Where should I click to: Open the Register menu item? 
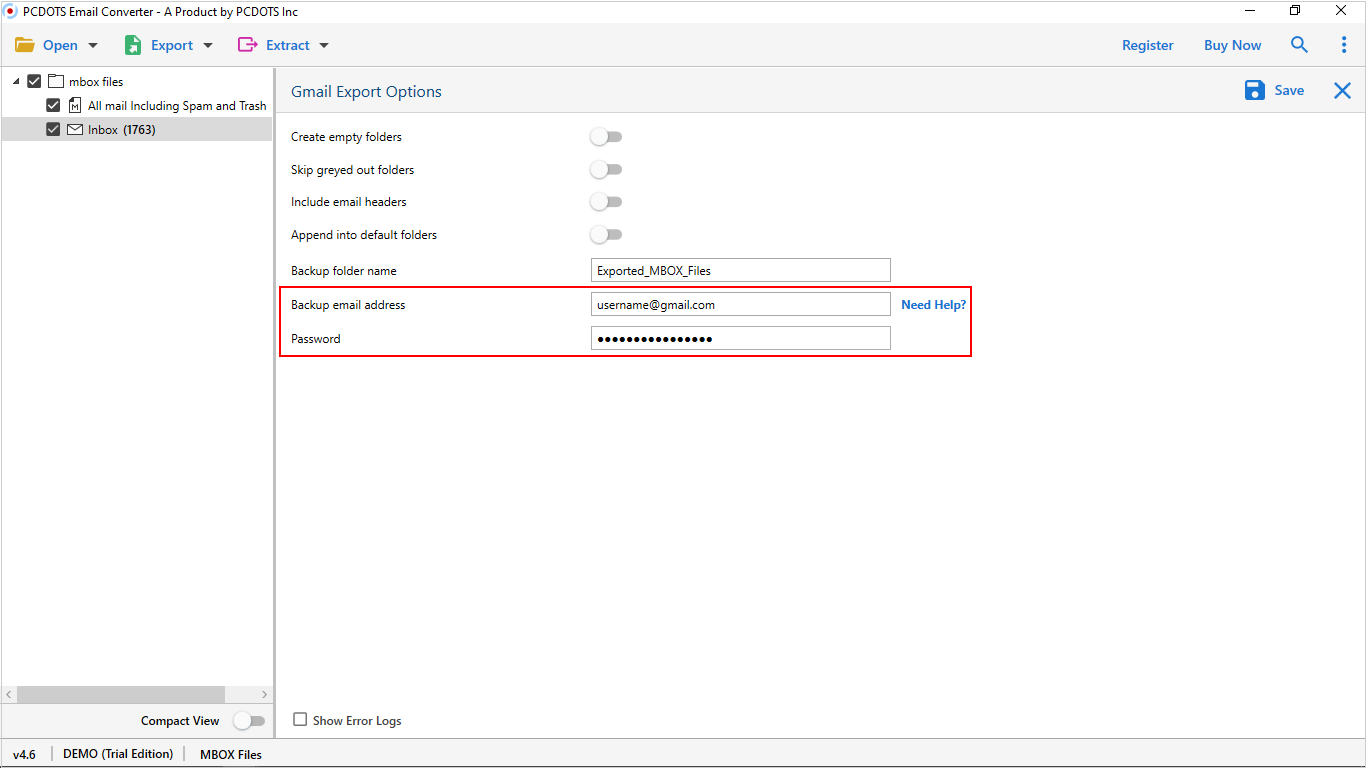point(1148,45)
